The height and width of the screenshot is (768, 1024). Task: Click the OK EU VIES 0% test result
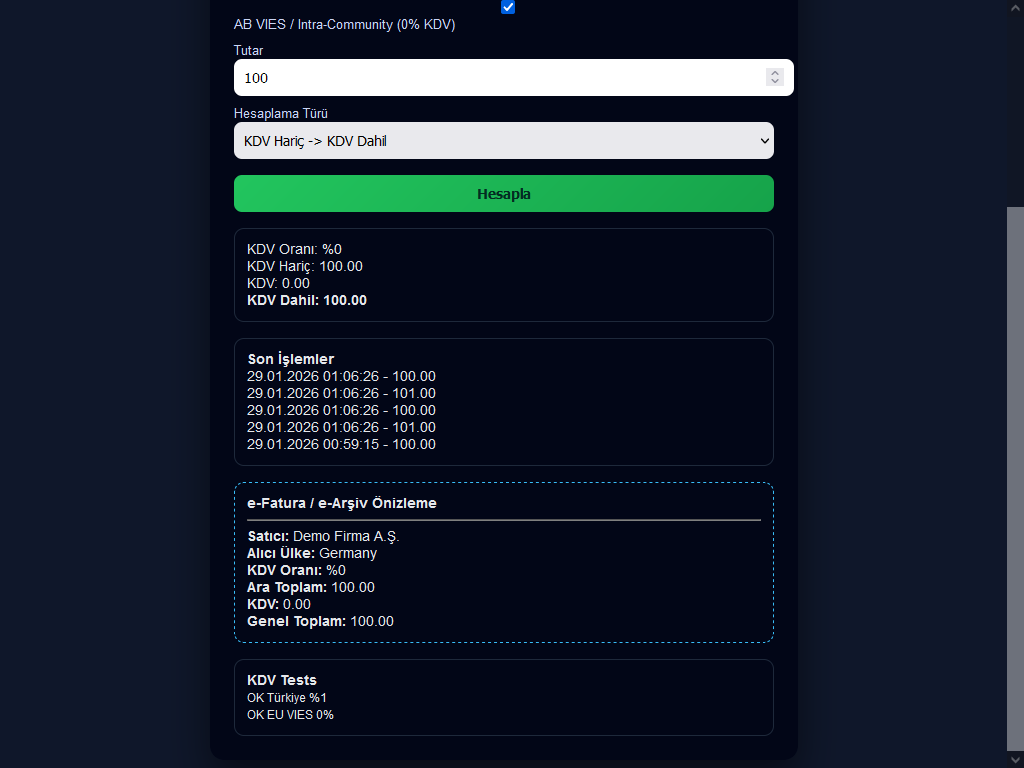click(x=290, y=715)
